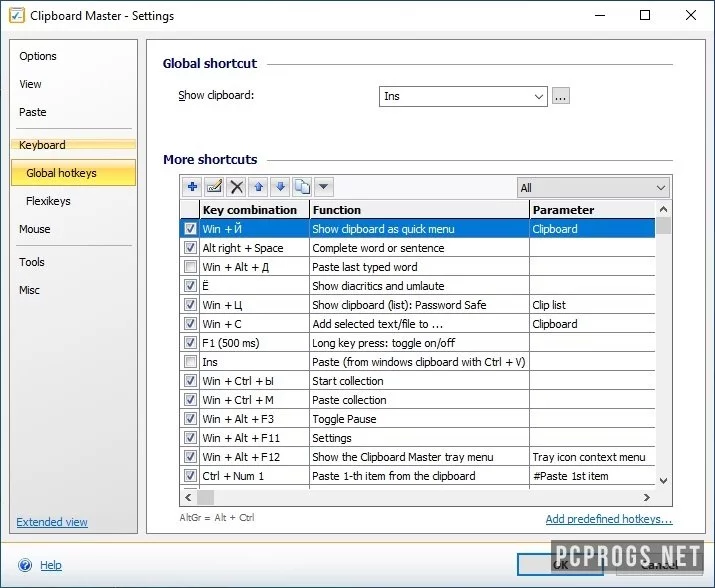Duplicate the selected hotkey with the copy icon
This screenshot has width=715, height=588.
pyautogui.click(x=302, y=187)
